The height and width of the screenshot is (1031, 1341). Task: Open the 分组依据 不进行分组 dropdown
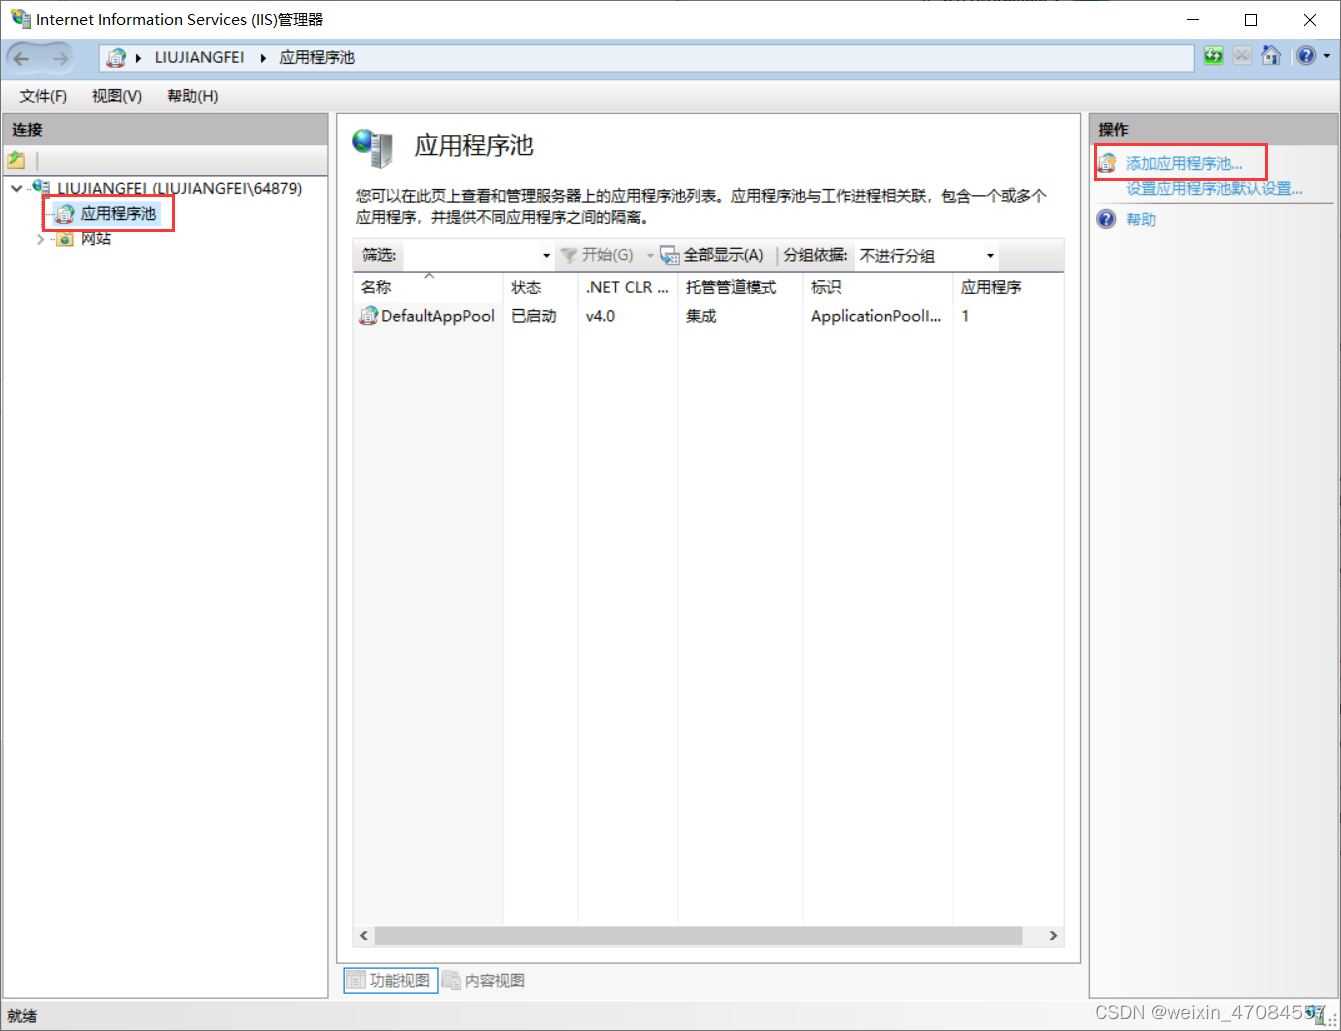[x=926, y=255]
